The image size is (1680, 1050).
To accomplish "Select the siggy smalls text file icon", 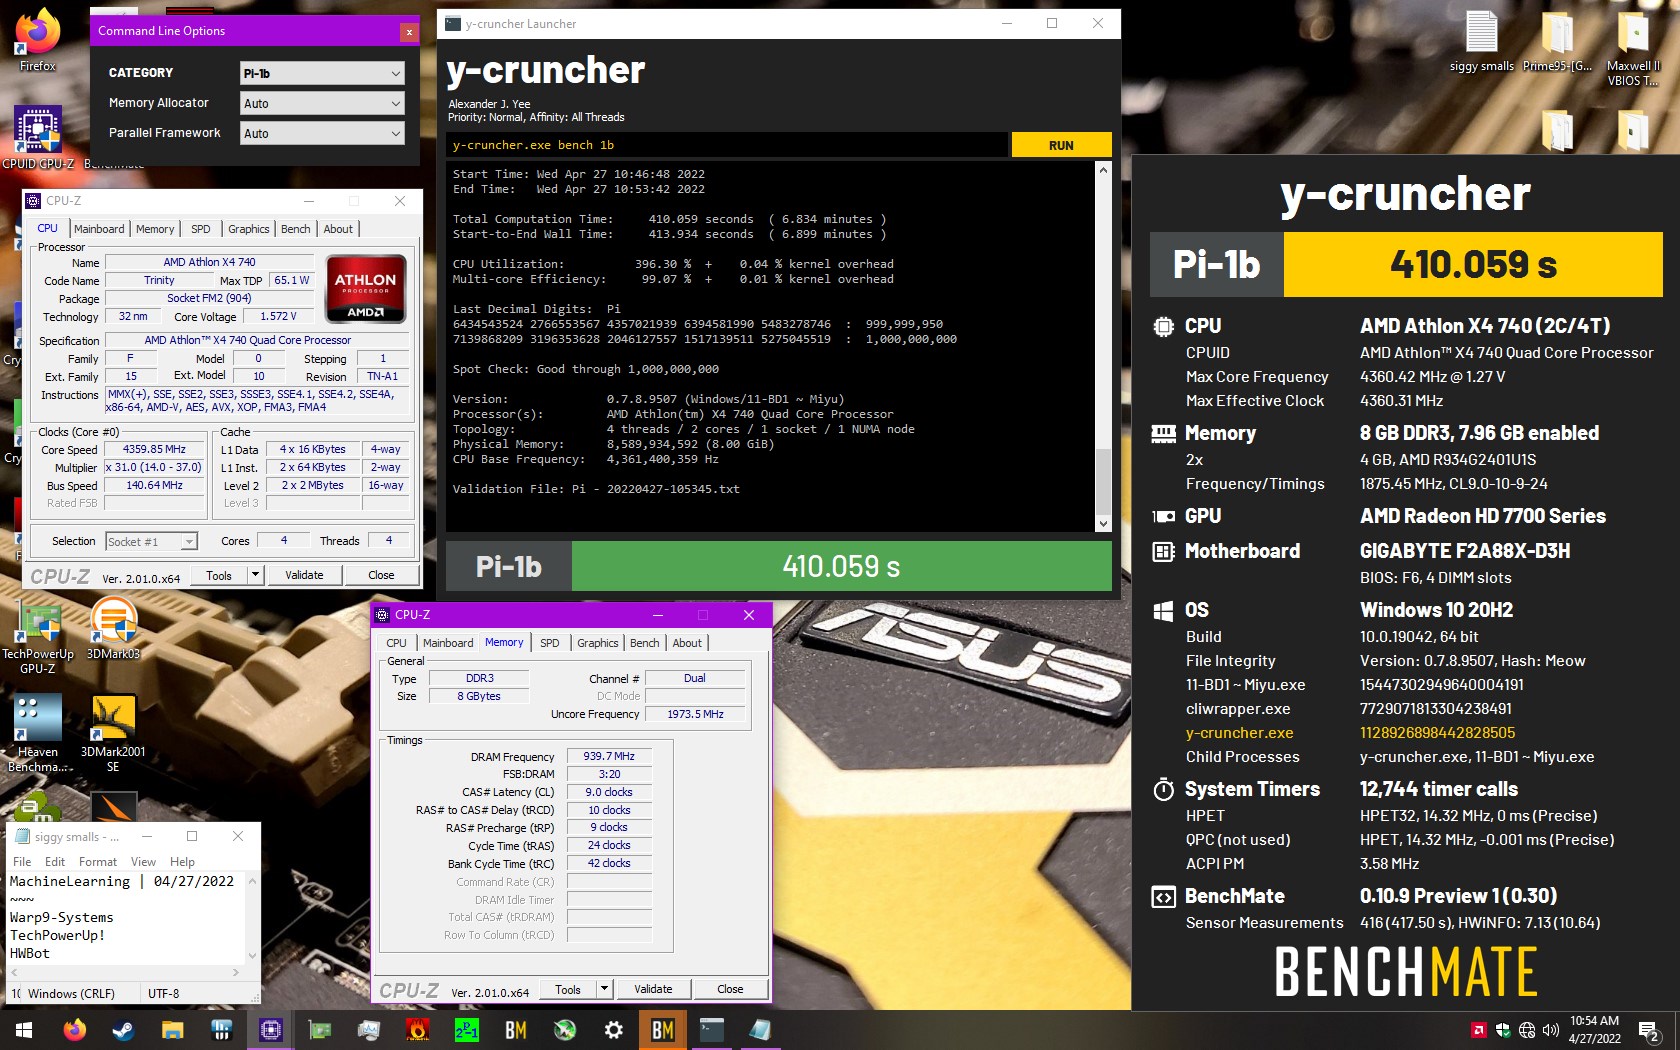I will point(1481,42).
